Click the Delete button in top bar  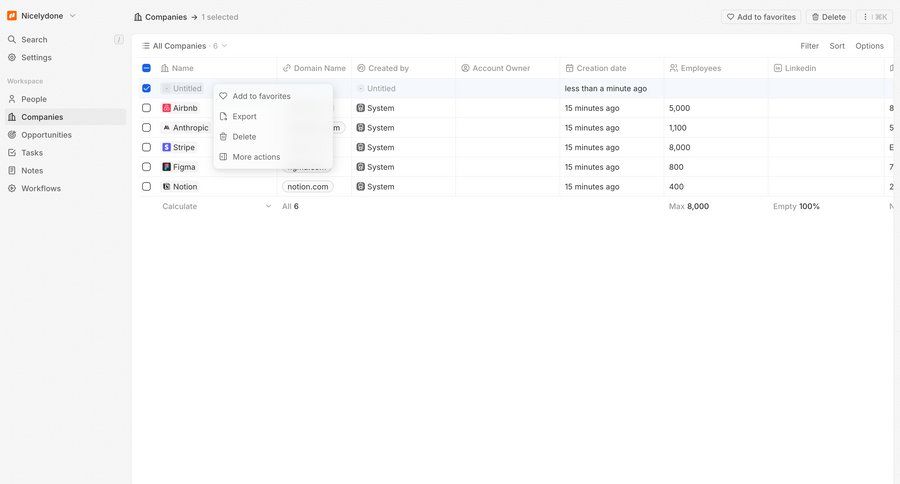[828, 17]
